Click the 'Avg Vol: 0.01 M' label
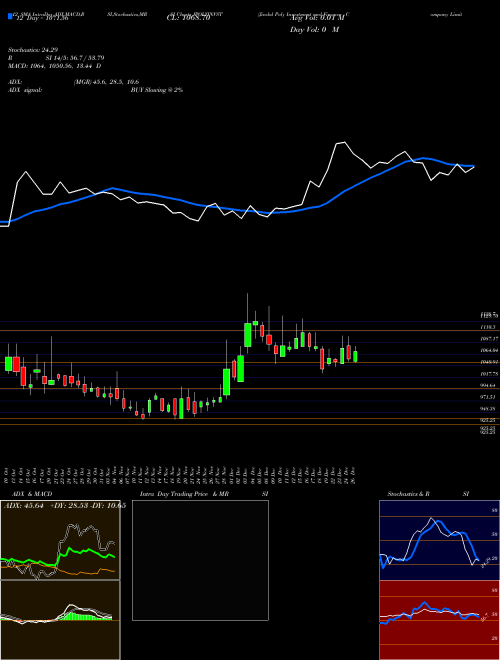Screen dimensions: 500x660 tap(317, 18)
